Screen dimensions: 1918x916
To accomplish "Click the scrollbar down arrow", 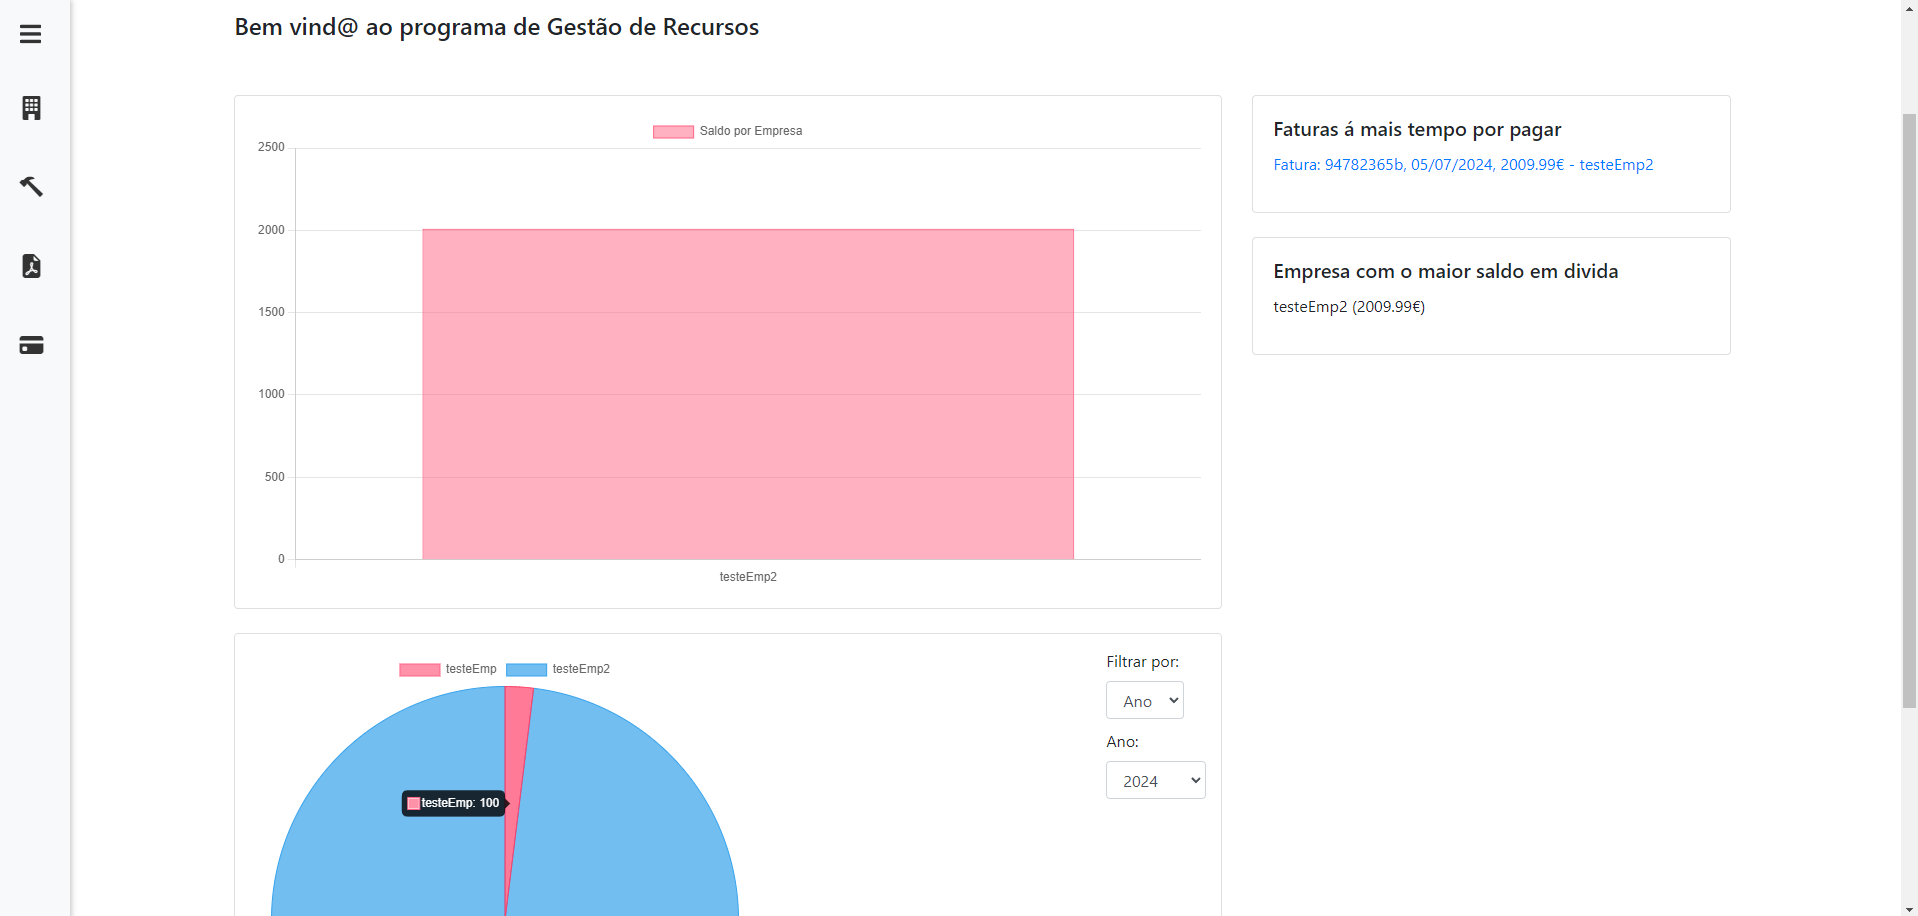I will click(x=1909, y=908).
